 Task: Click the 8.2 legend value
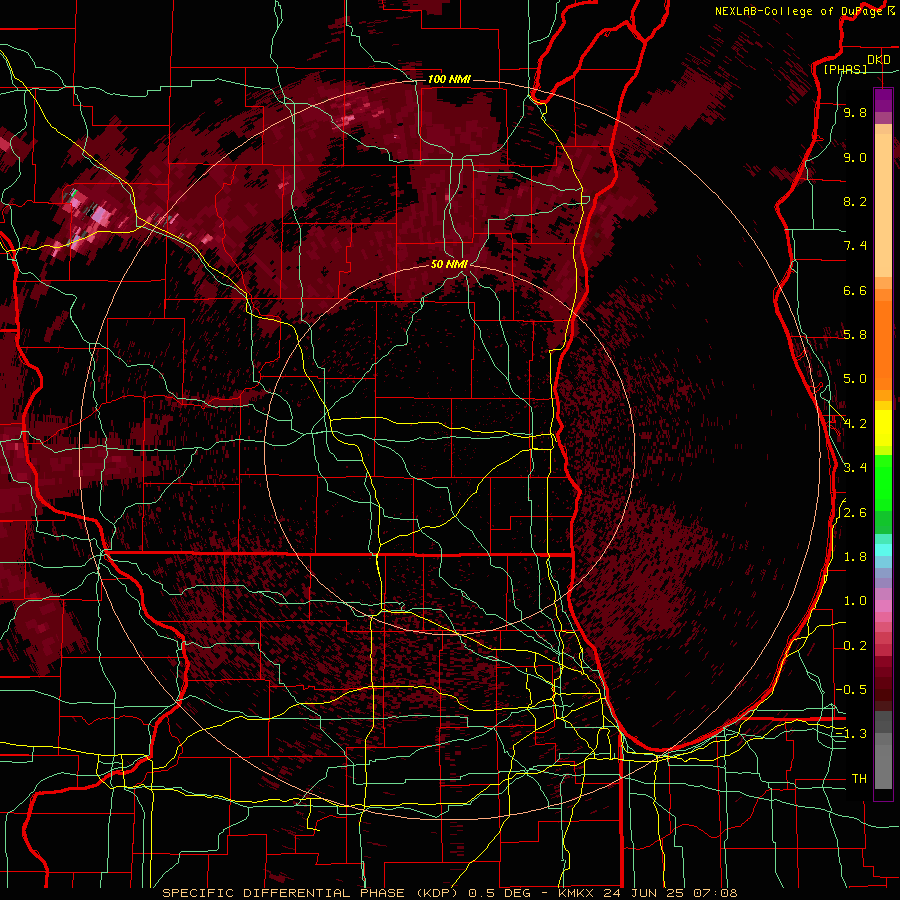[x=855, y=201]
